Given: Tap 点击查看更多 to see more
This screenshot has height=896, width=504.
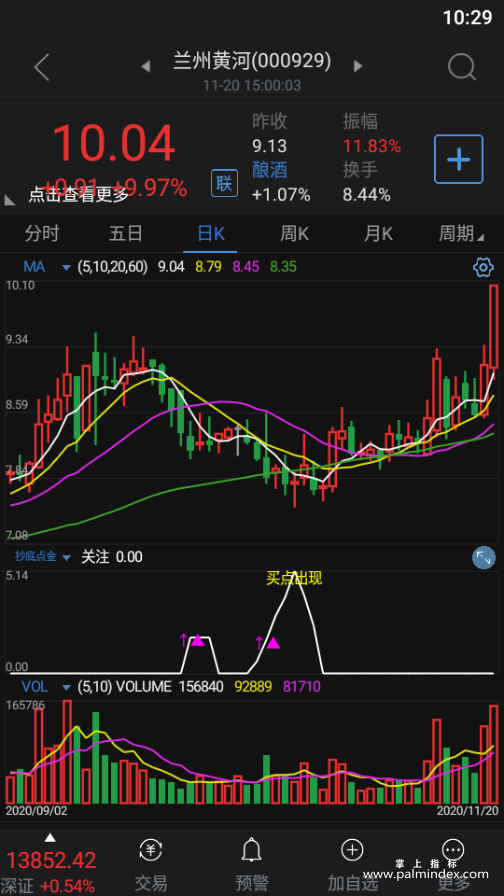Looking at the screenshot, I should [79, 195].
